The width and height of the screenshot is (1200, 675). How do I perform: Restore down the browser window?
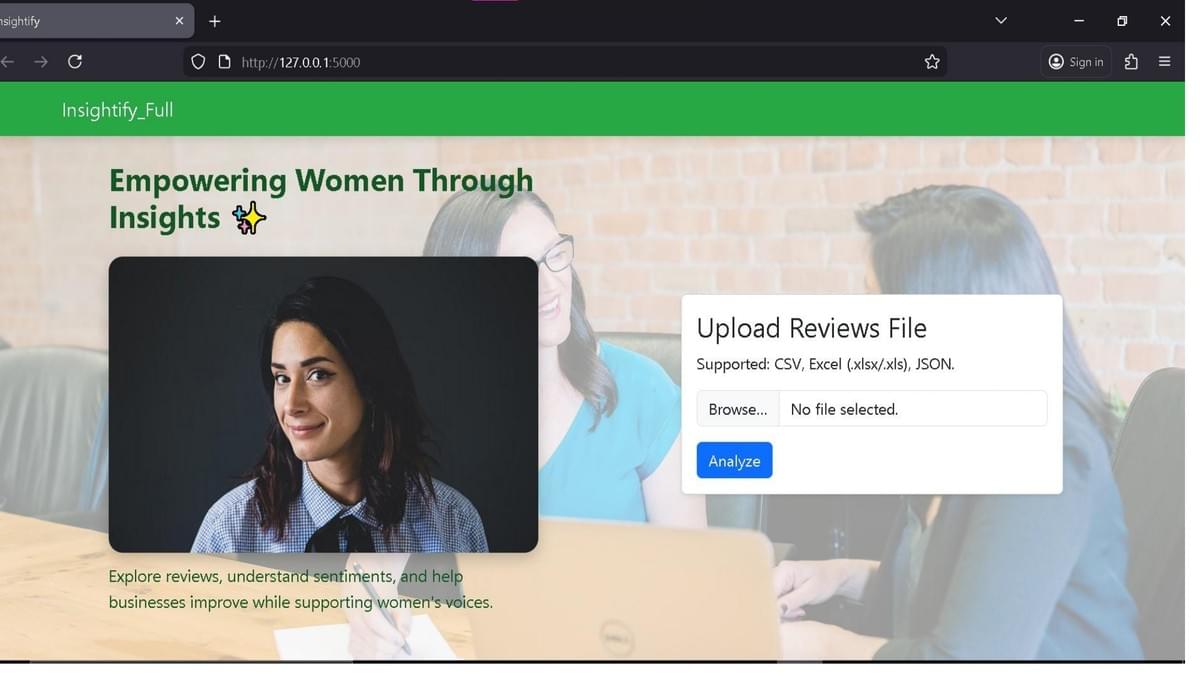pyautogui.click(x=1122, y=21)
